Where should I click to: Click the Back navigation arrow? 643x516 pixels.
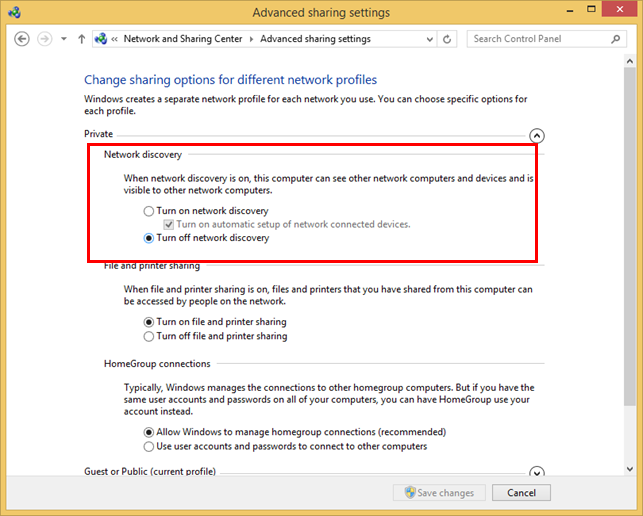tap(22, 39)
